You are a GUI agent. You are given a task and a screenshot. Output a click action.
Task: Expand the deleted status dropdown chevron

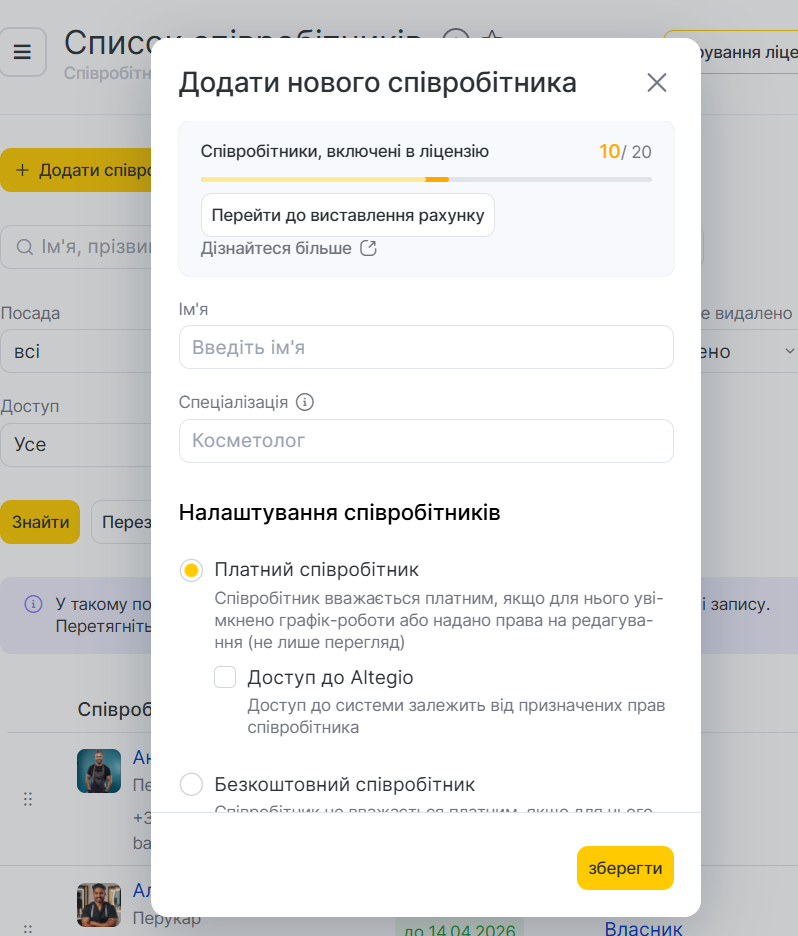pos(788,351)
